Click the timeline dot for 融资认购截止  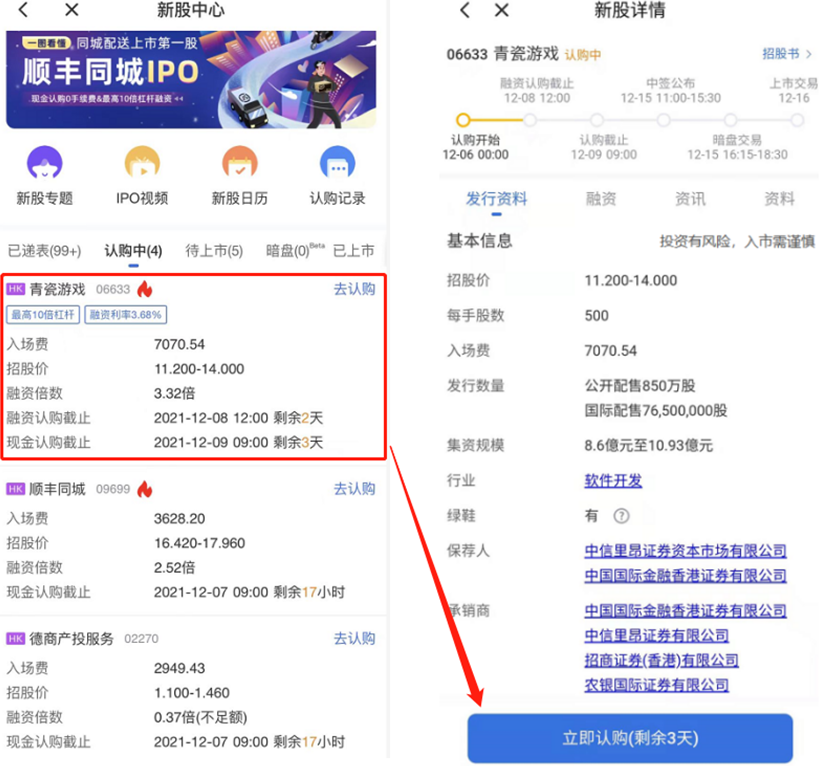[x=530, y=120]
